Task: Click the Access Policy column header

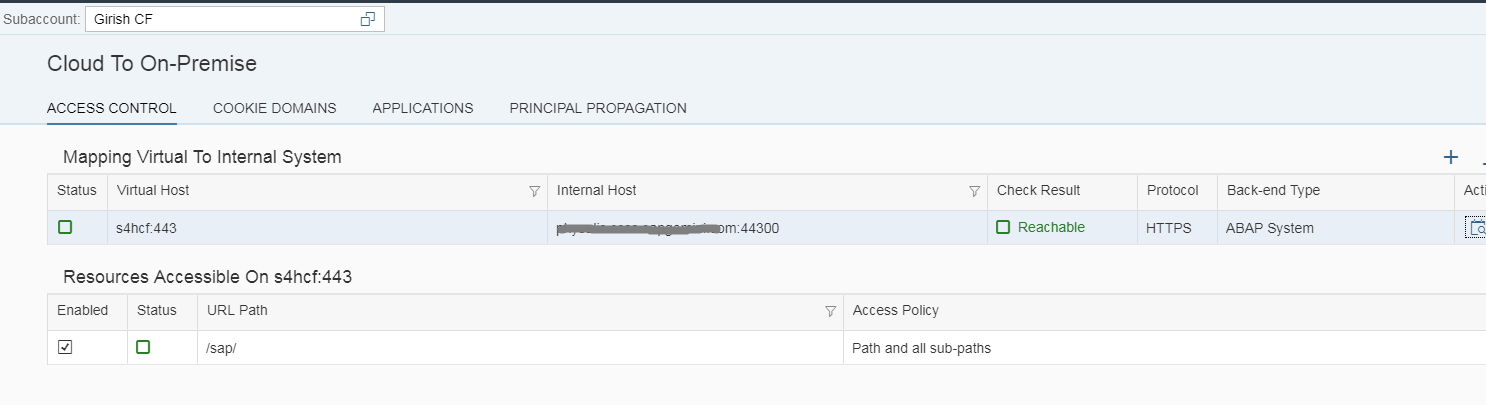Action: [895, 310]
